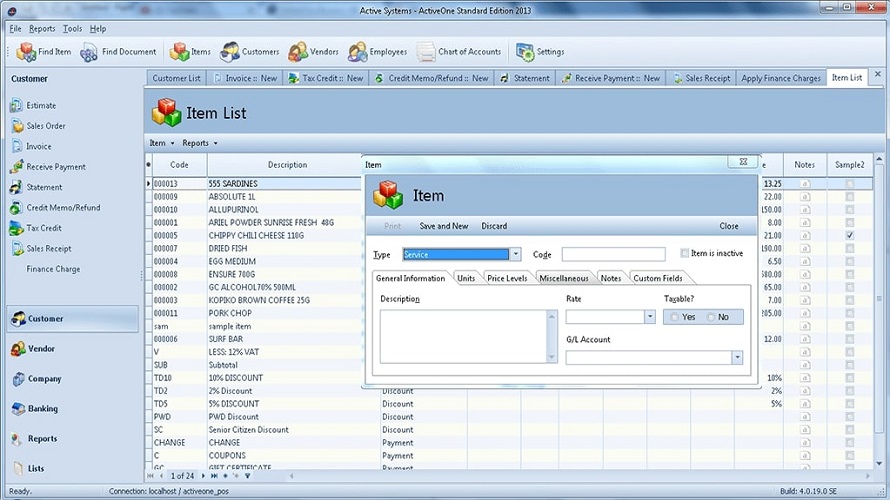Screen dimensions: 890x500
Task: Open the Settings toolbar icon
Action: coord(540,52)
